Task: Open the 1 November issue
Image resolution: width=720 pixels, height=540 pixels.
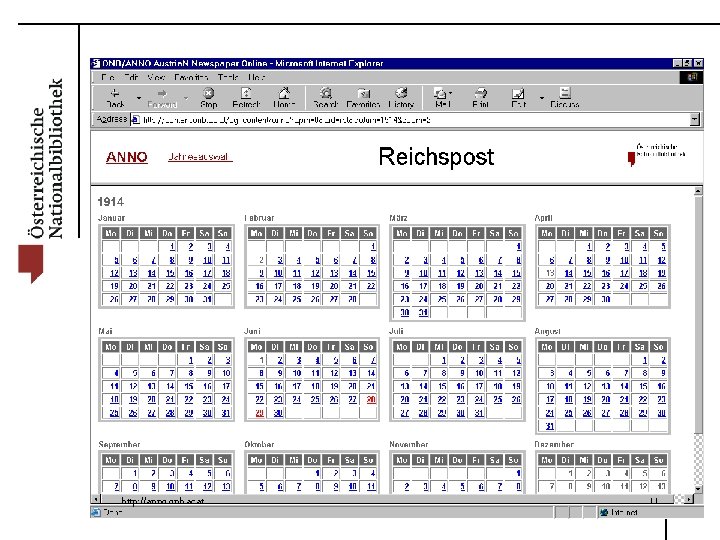Action: pos(518,473)
